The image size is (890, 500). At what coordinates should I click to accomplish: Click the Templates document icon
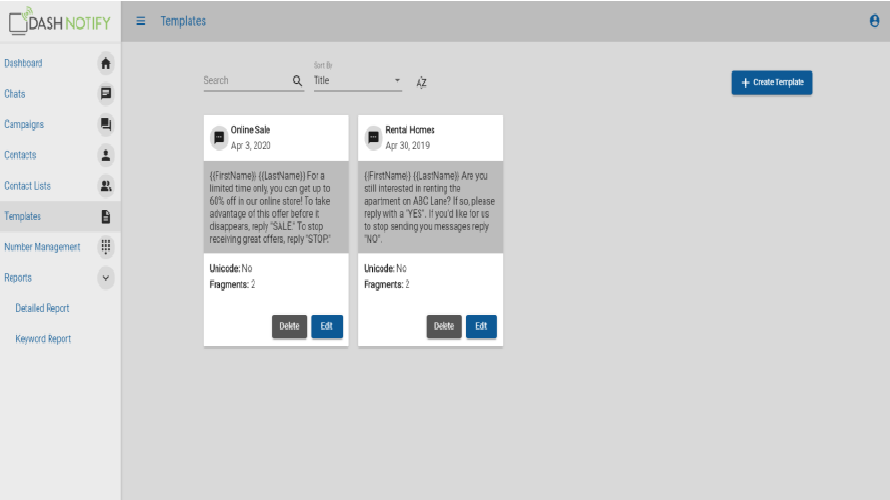coord(106,216)
